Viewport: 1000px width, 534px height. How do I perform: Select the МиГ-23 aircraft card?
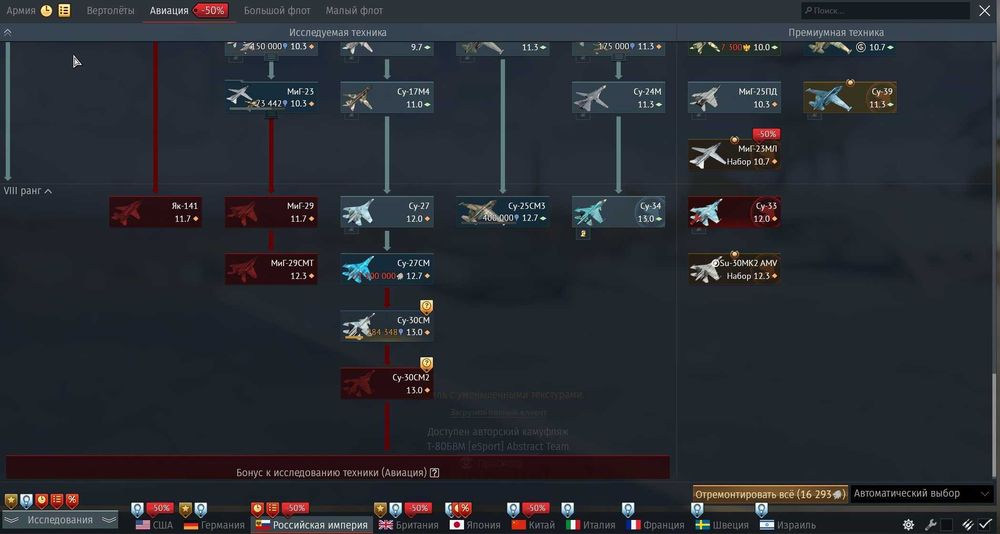coord(271,97)
